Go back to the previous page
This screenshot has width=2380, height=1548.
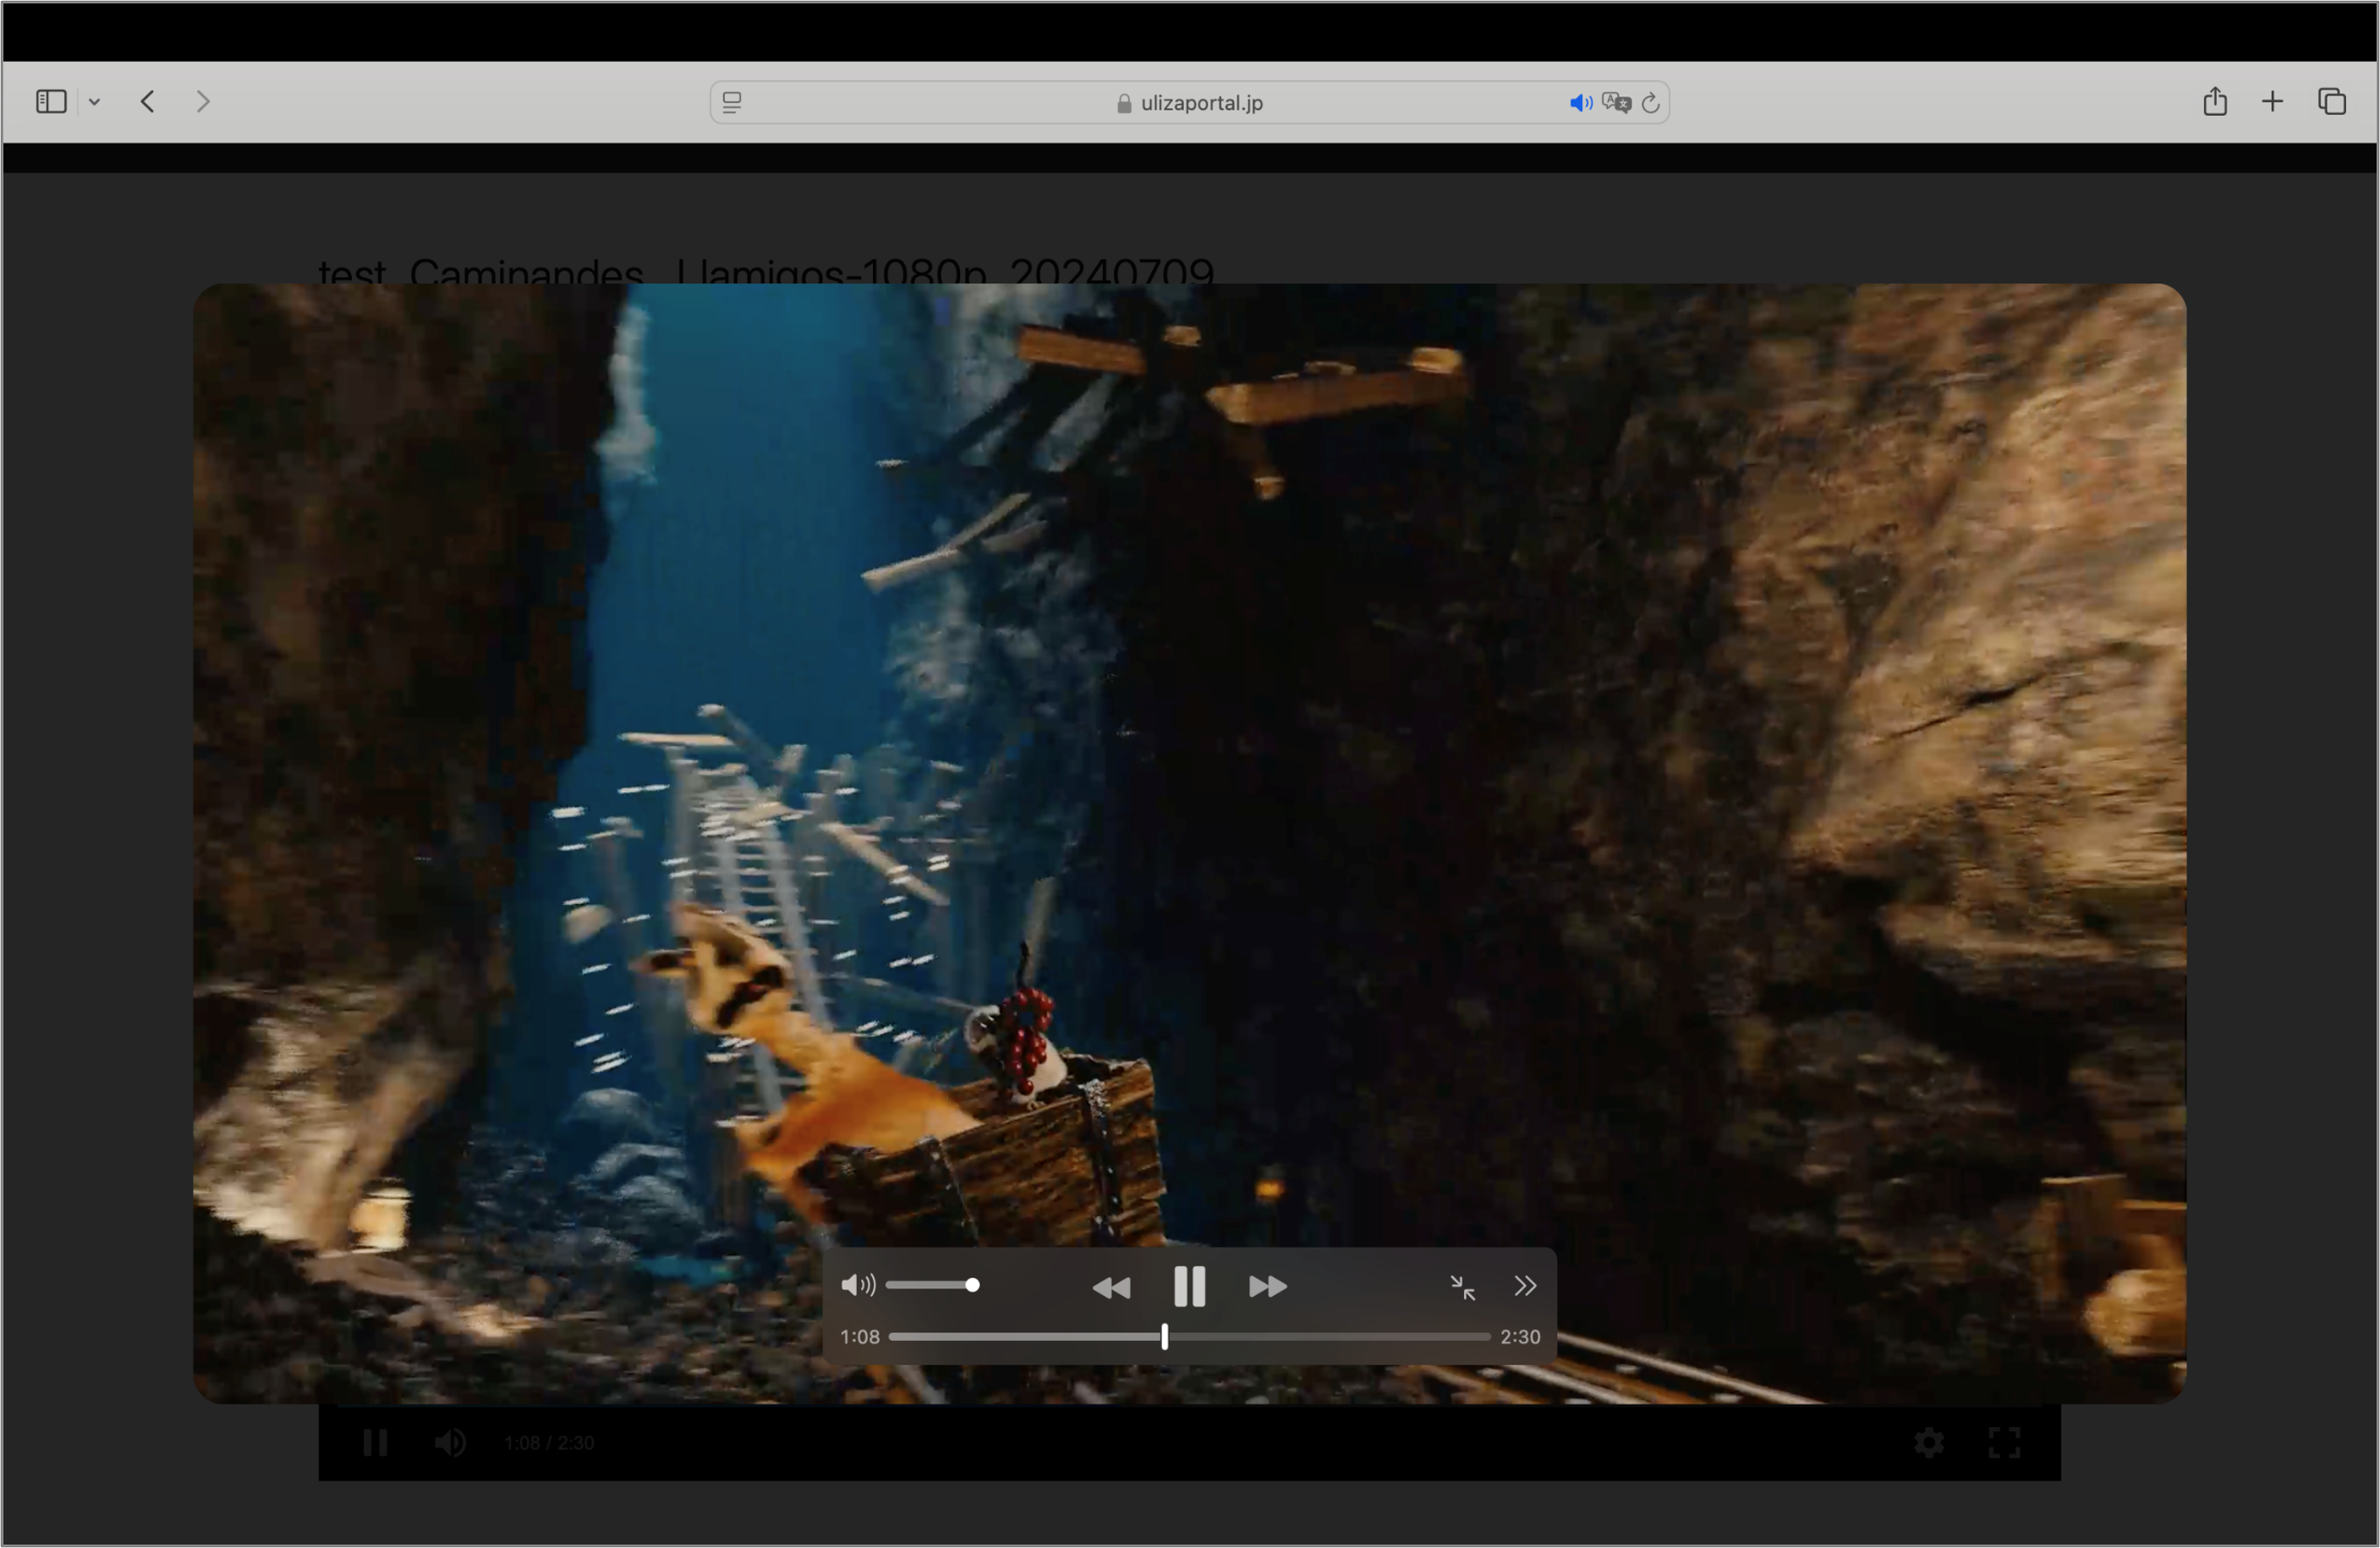pos(148,101)
